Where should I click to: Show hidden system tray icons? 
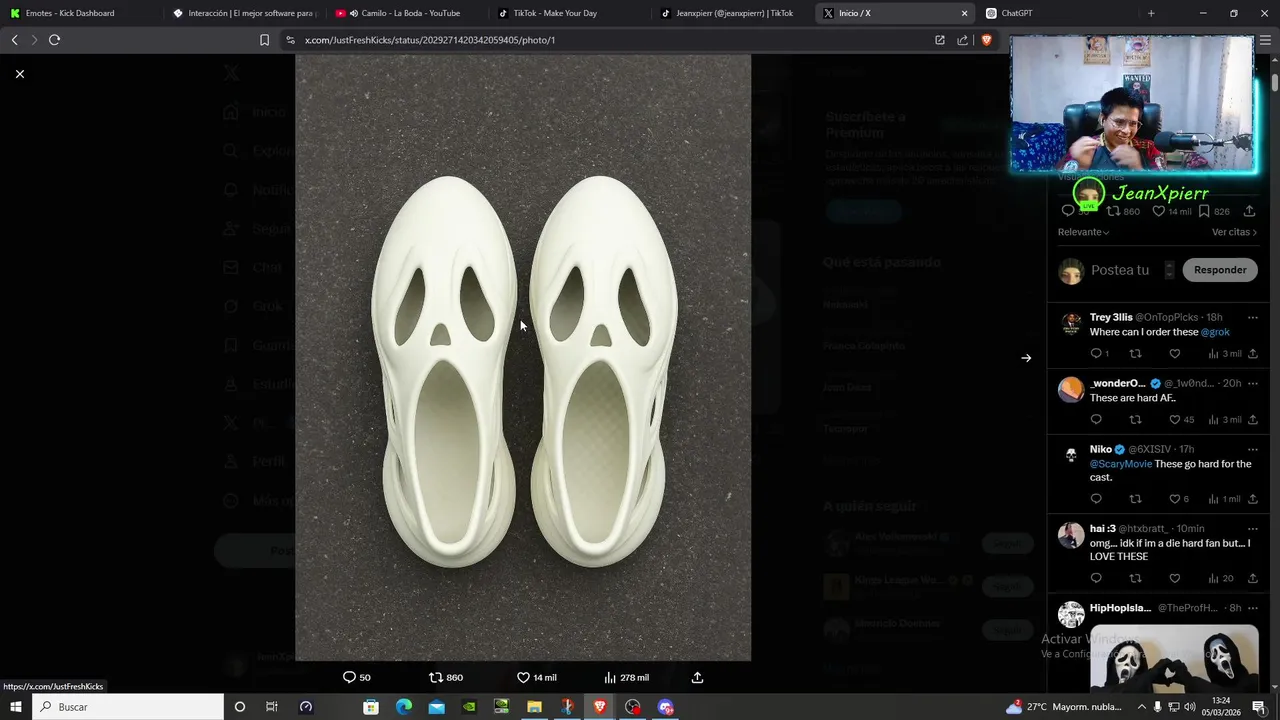click(1142, 707)
